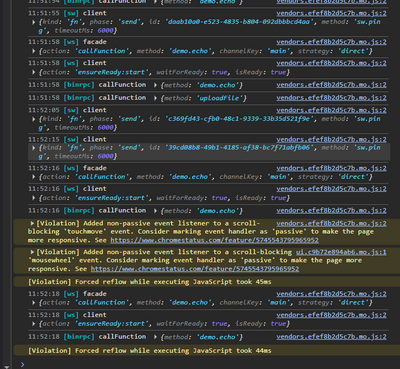
Task: Expand the uploadFile method object
Action: click(155, 98)
